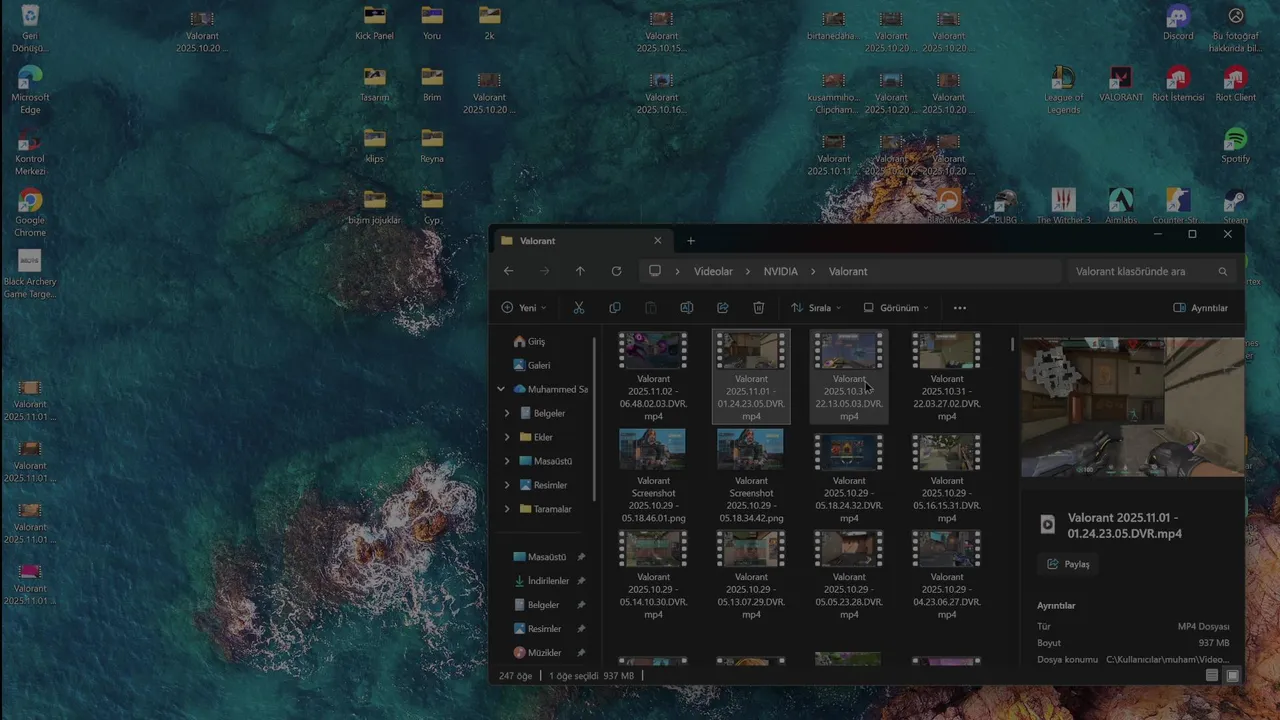Screen dimensions: 1280x720
Task: Click the Valorant klasöründe ara search field
Action: [1150, 271]
